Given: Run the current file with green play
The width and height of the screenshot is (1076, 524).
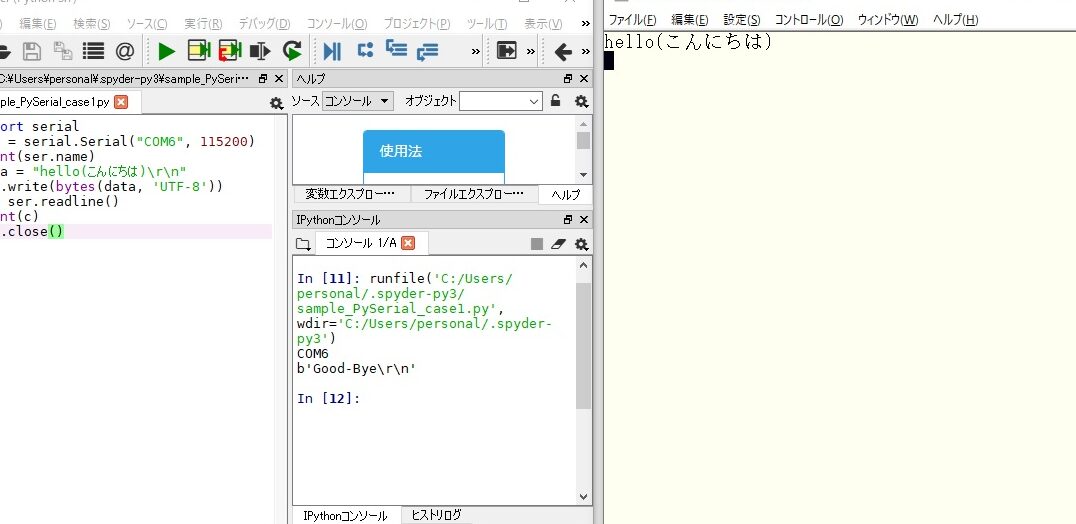Looking at the screenshot, I should pos(166,51).
